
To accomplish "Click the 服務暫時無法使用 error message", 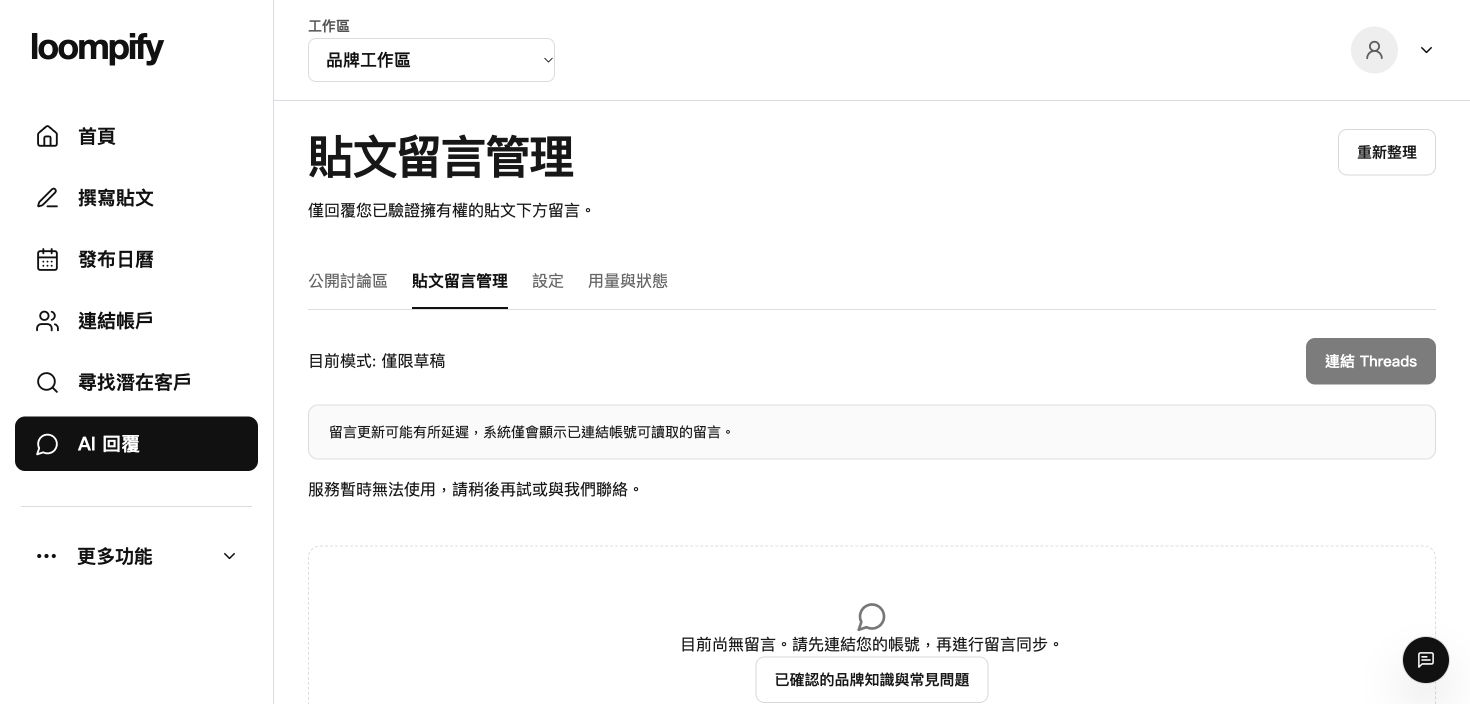I will coord(475,489).
